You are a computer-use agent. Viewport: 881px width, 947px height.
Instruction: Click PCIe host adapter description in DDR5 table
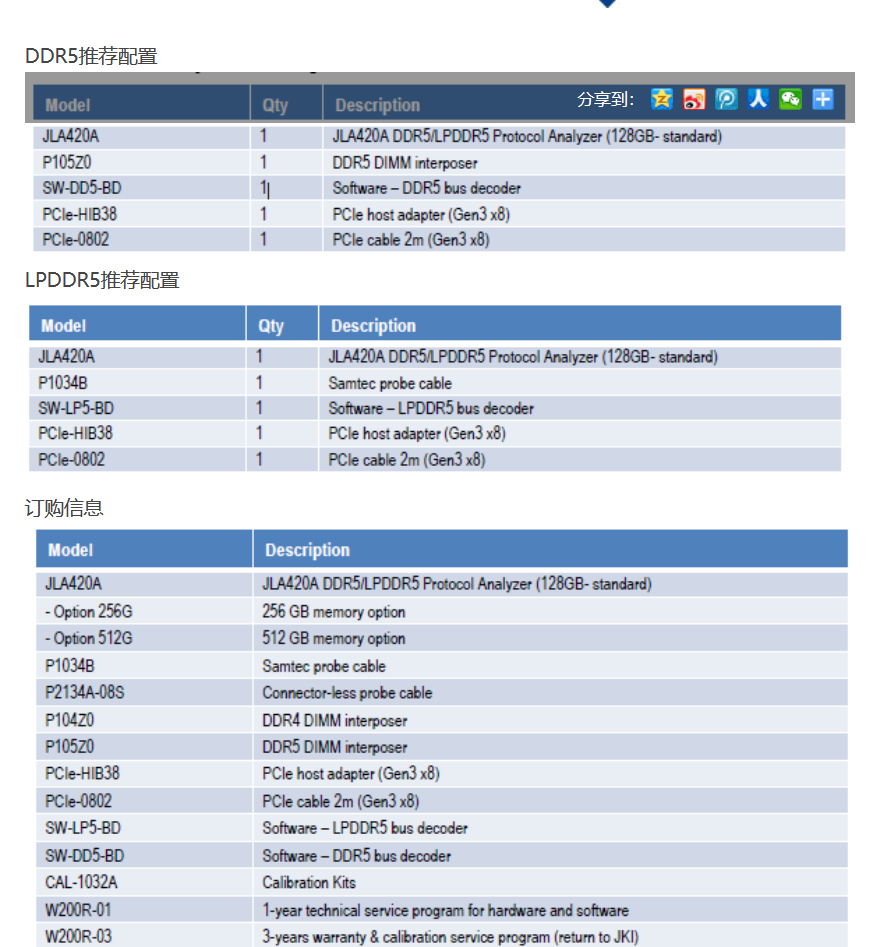(421, 214)
